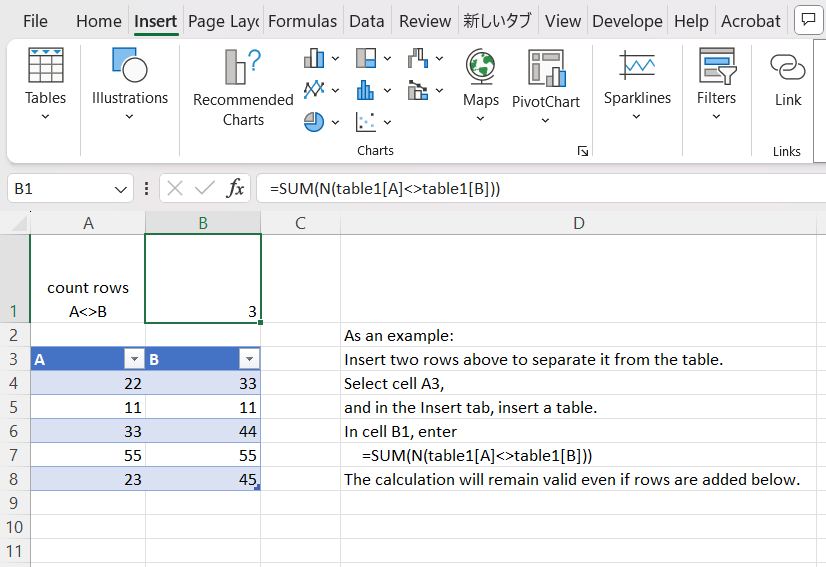Insert a hierarchy treemap chart
Screen dimensions: 826x567
click(366, 58)
